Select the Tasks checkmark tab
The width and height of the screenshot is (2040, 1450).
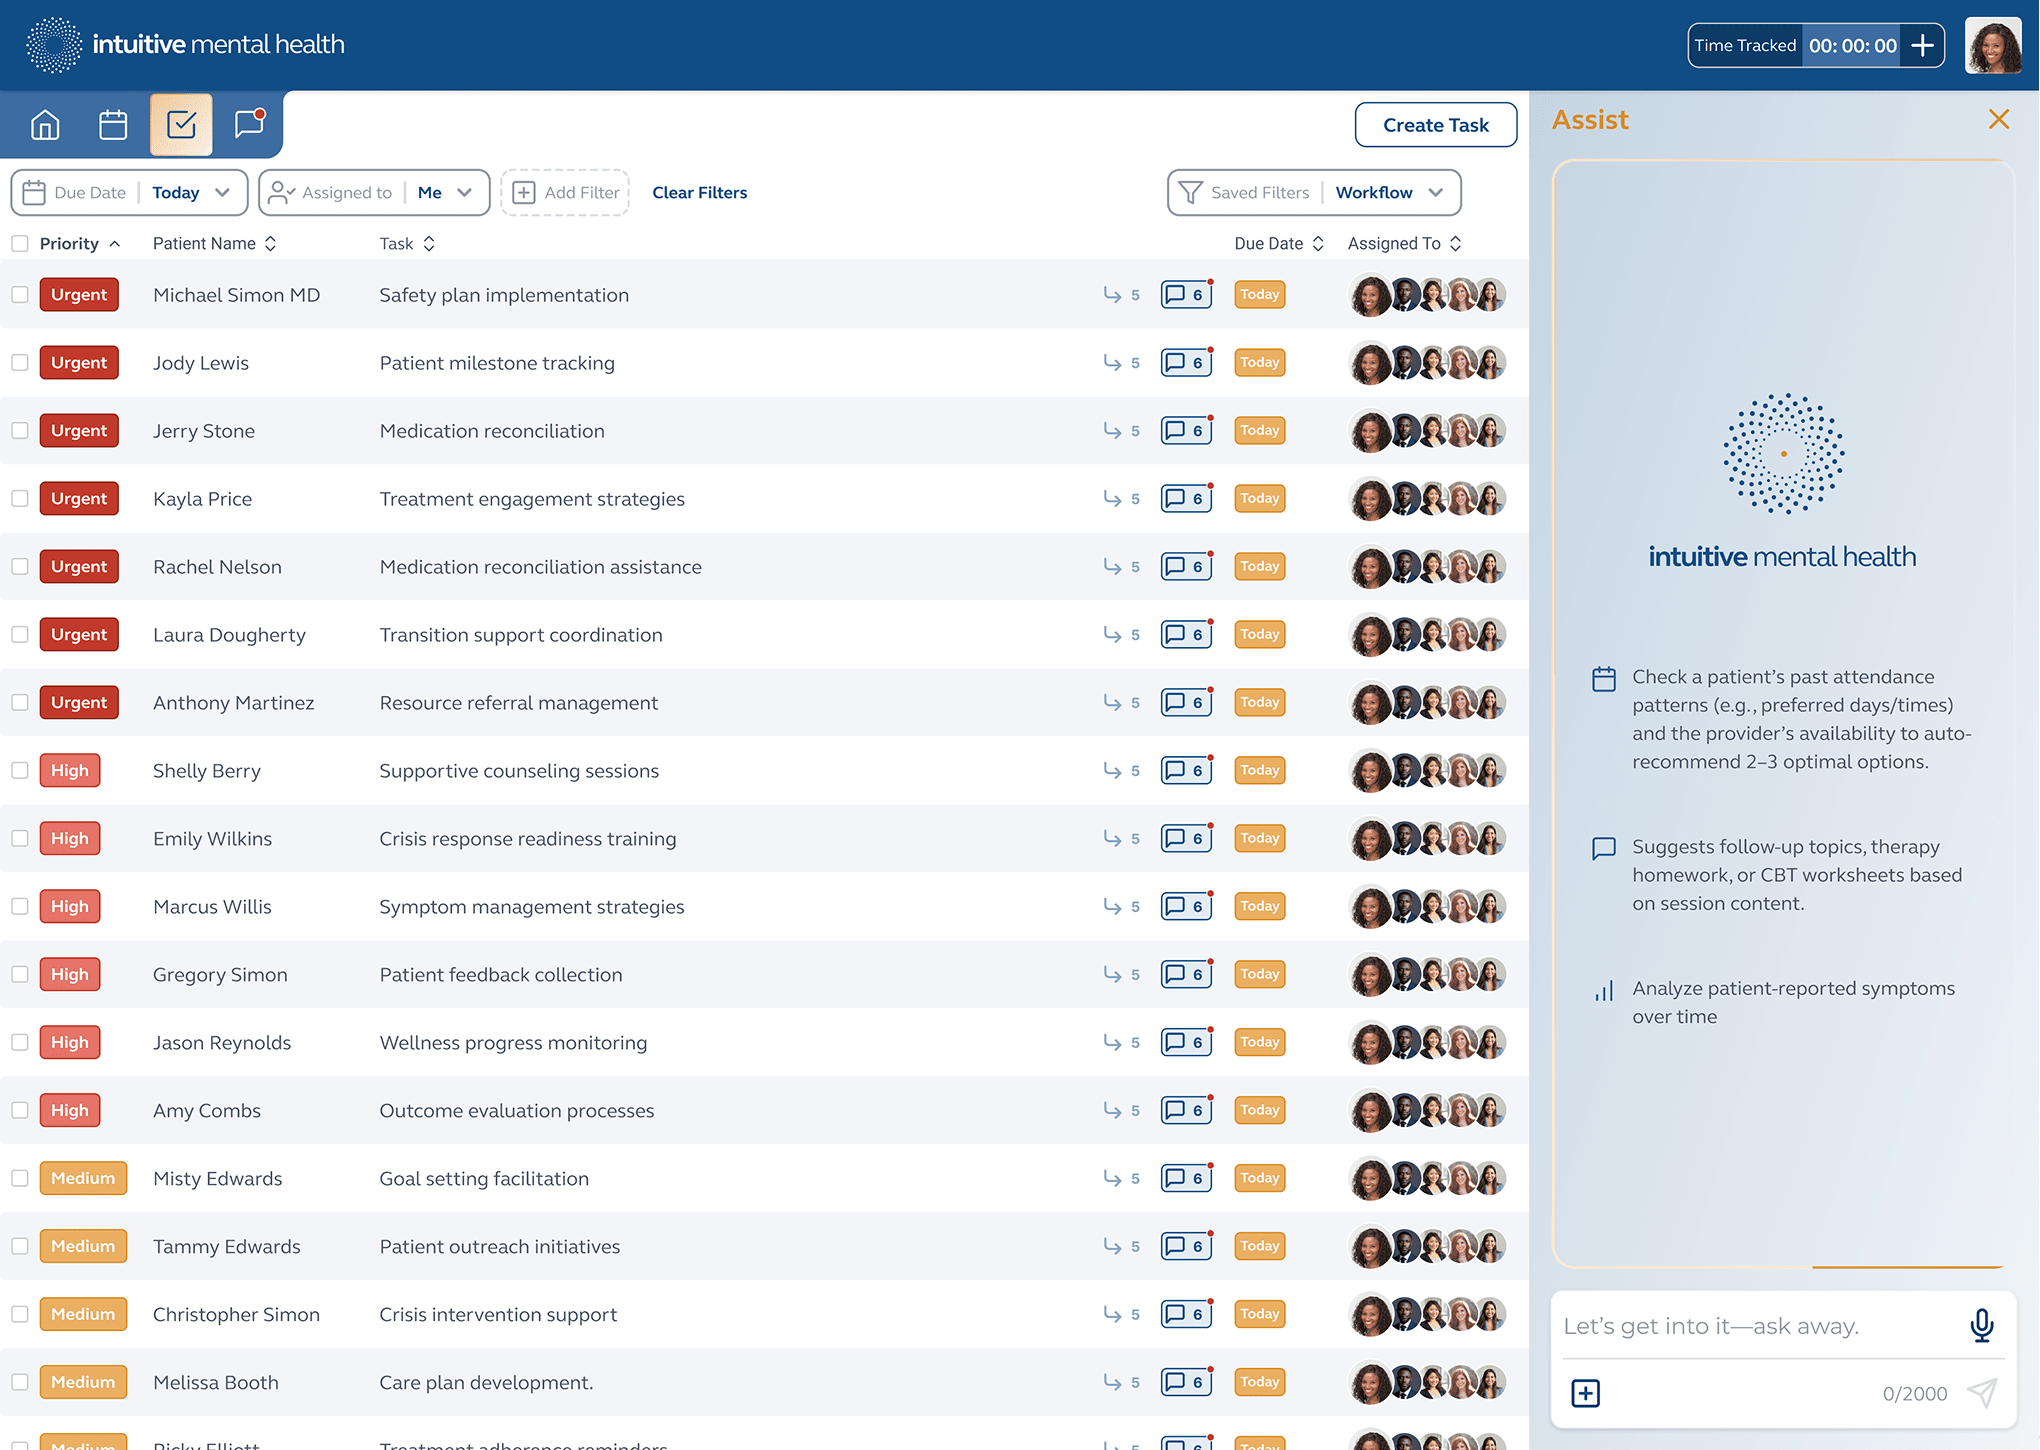(181, 125)
